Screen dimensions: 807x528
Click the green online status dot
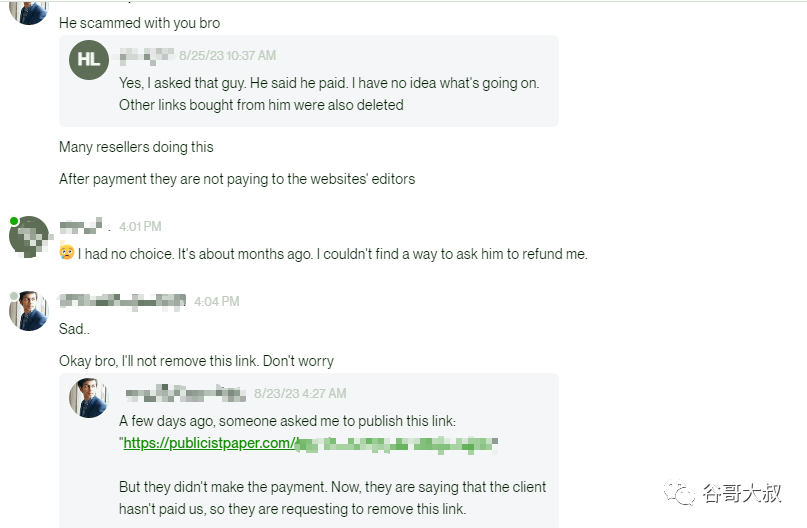click(14, 221)
